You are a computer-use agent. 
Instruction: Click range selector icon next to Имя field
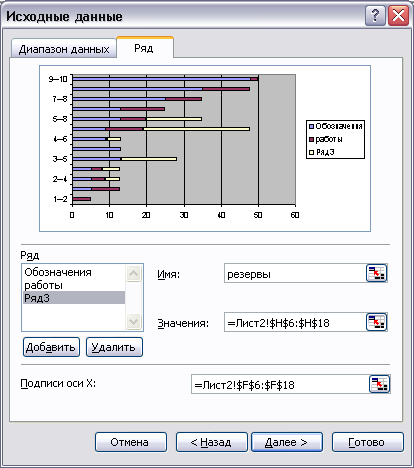tap(376, 273)
